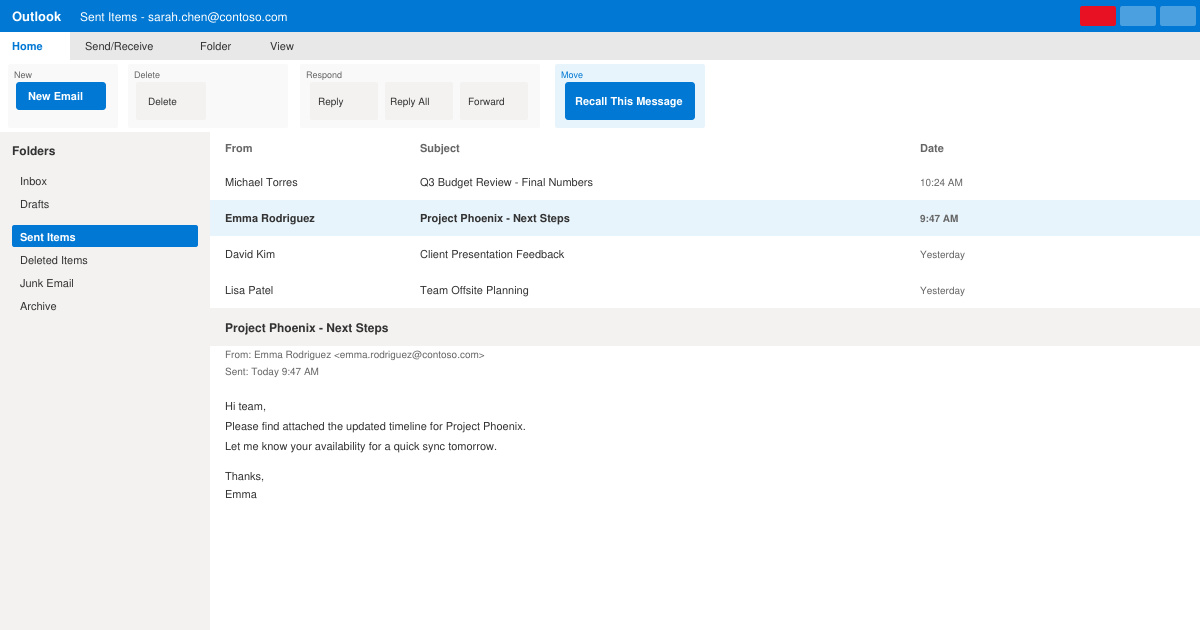Screen dimensions: 1200x630
Task: Switch to the Send/Receive tab
Action: coord(119,46)
